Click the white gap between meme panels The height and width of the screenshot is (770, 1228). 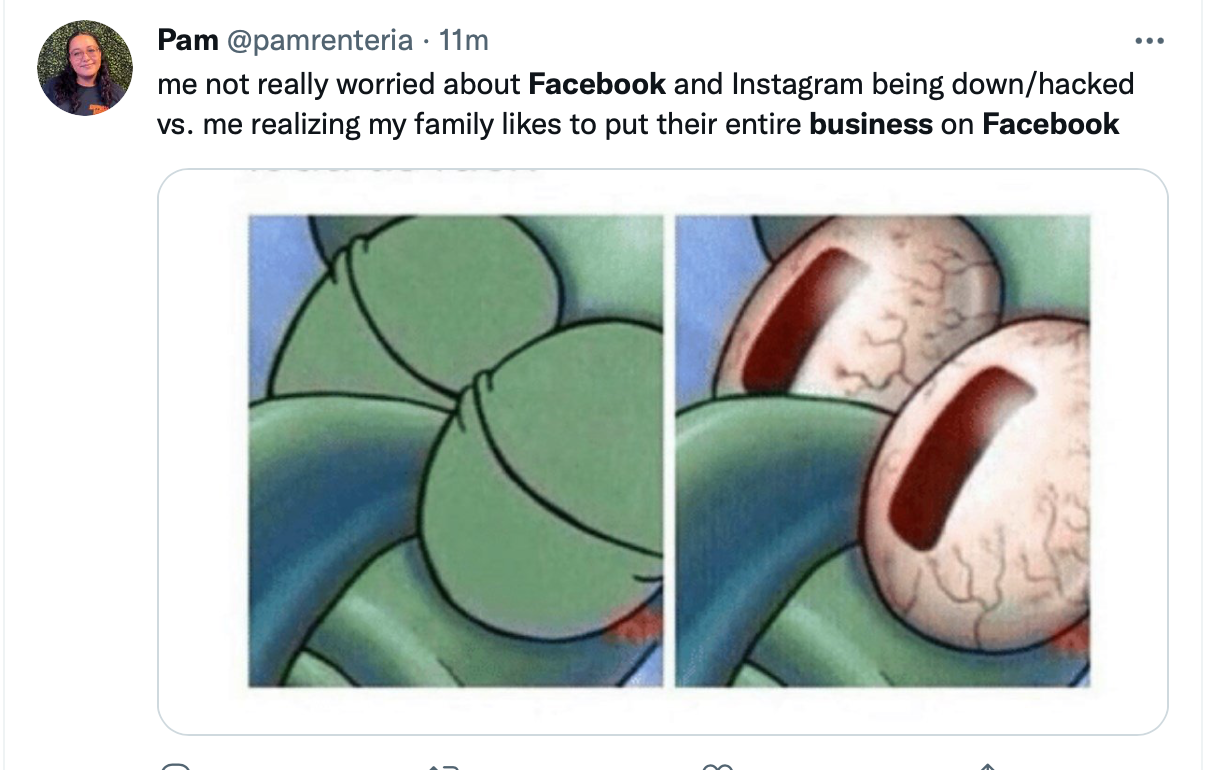point(669,450)
